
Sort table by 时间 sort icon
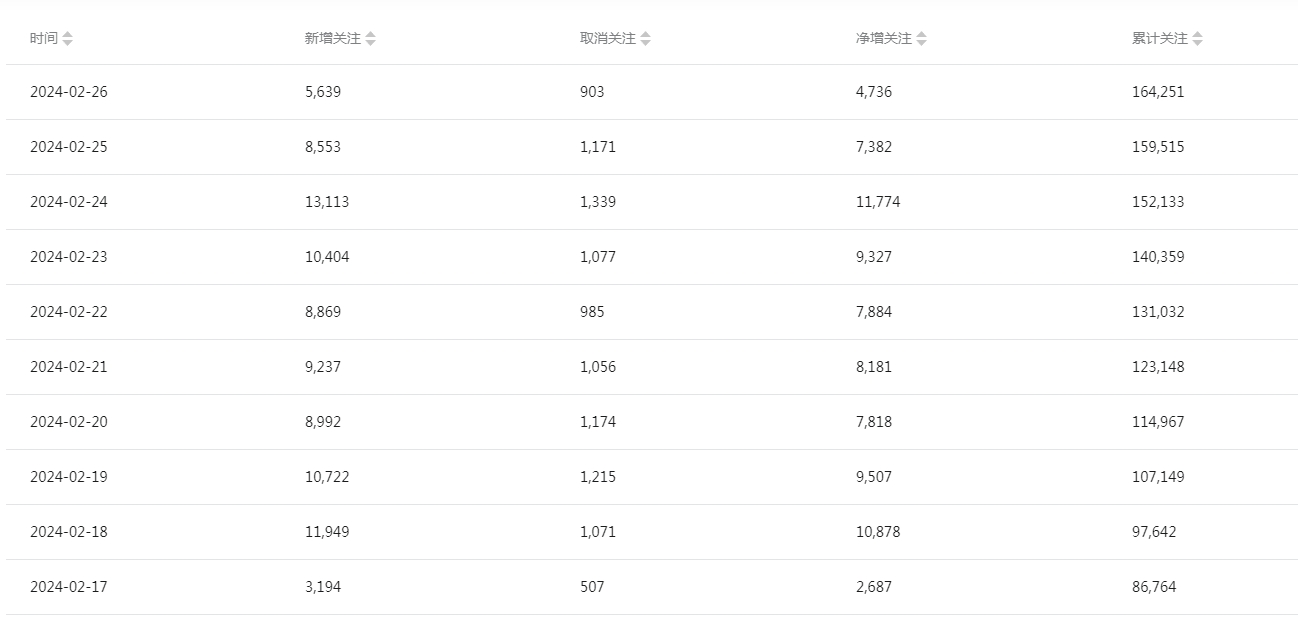pyautogui.click(x=67, y=39)
